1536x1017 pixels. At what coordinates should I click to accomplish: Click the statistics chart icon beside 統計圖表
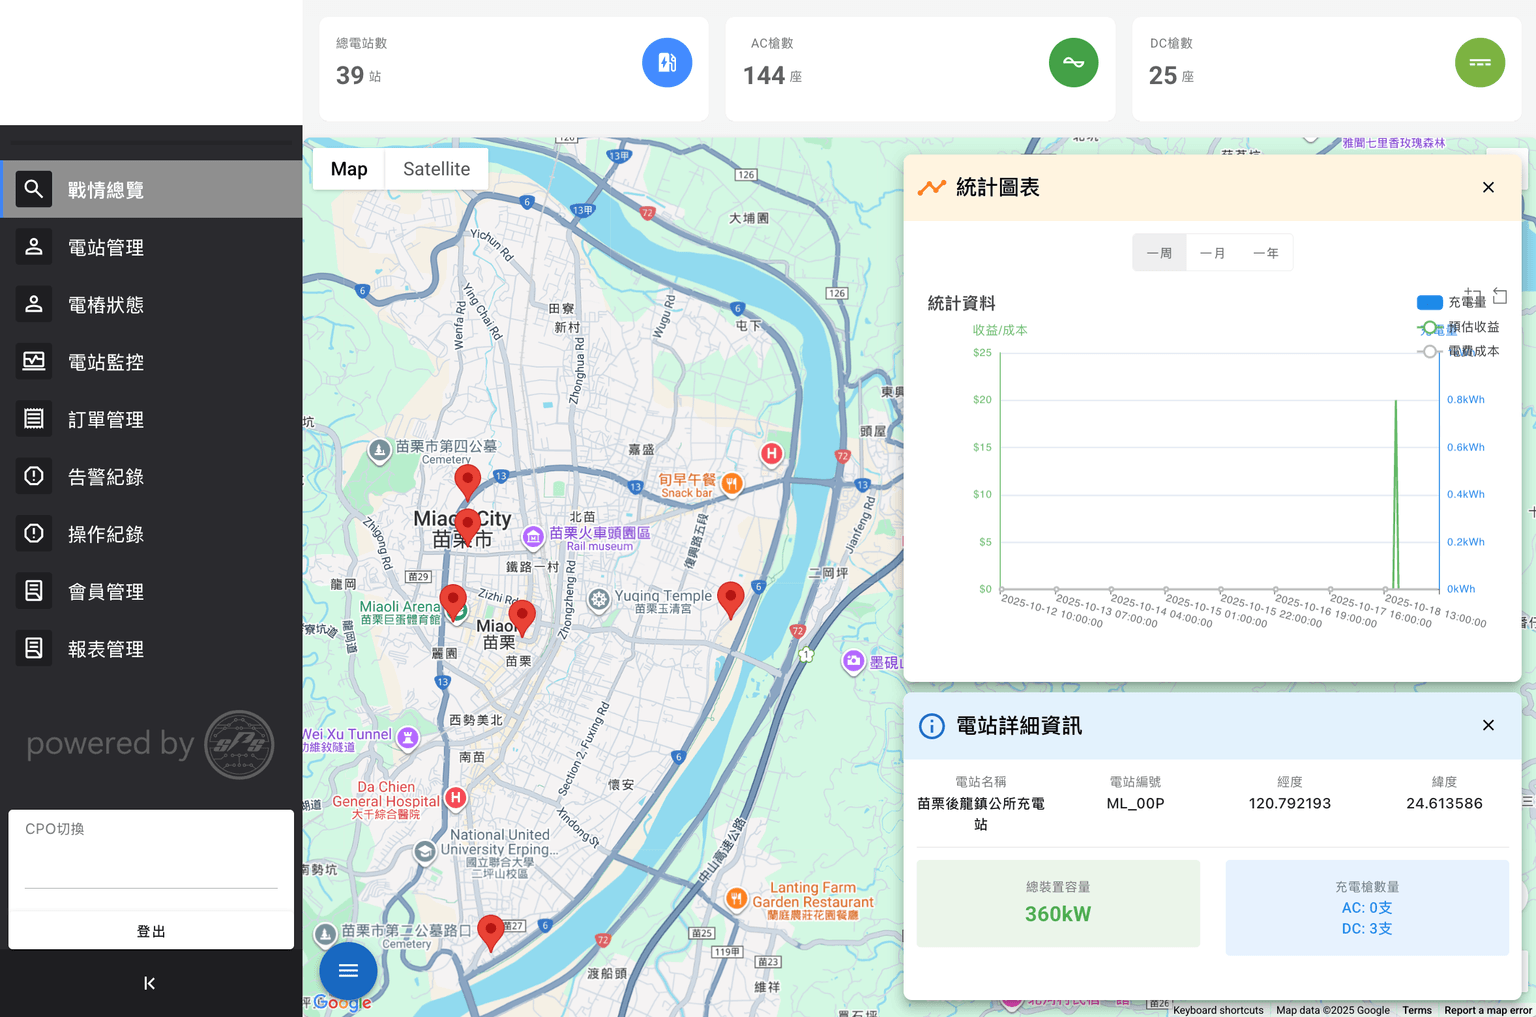point(932,187)
